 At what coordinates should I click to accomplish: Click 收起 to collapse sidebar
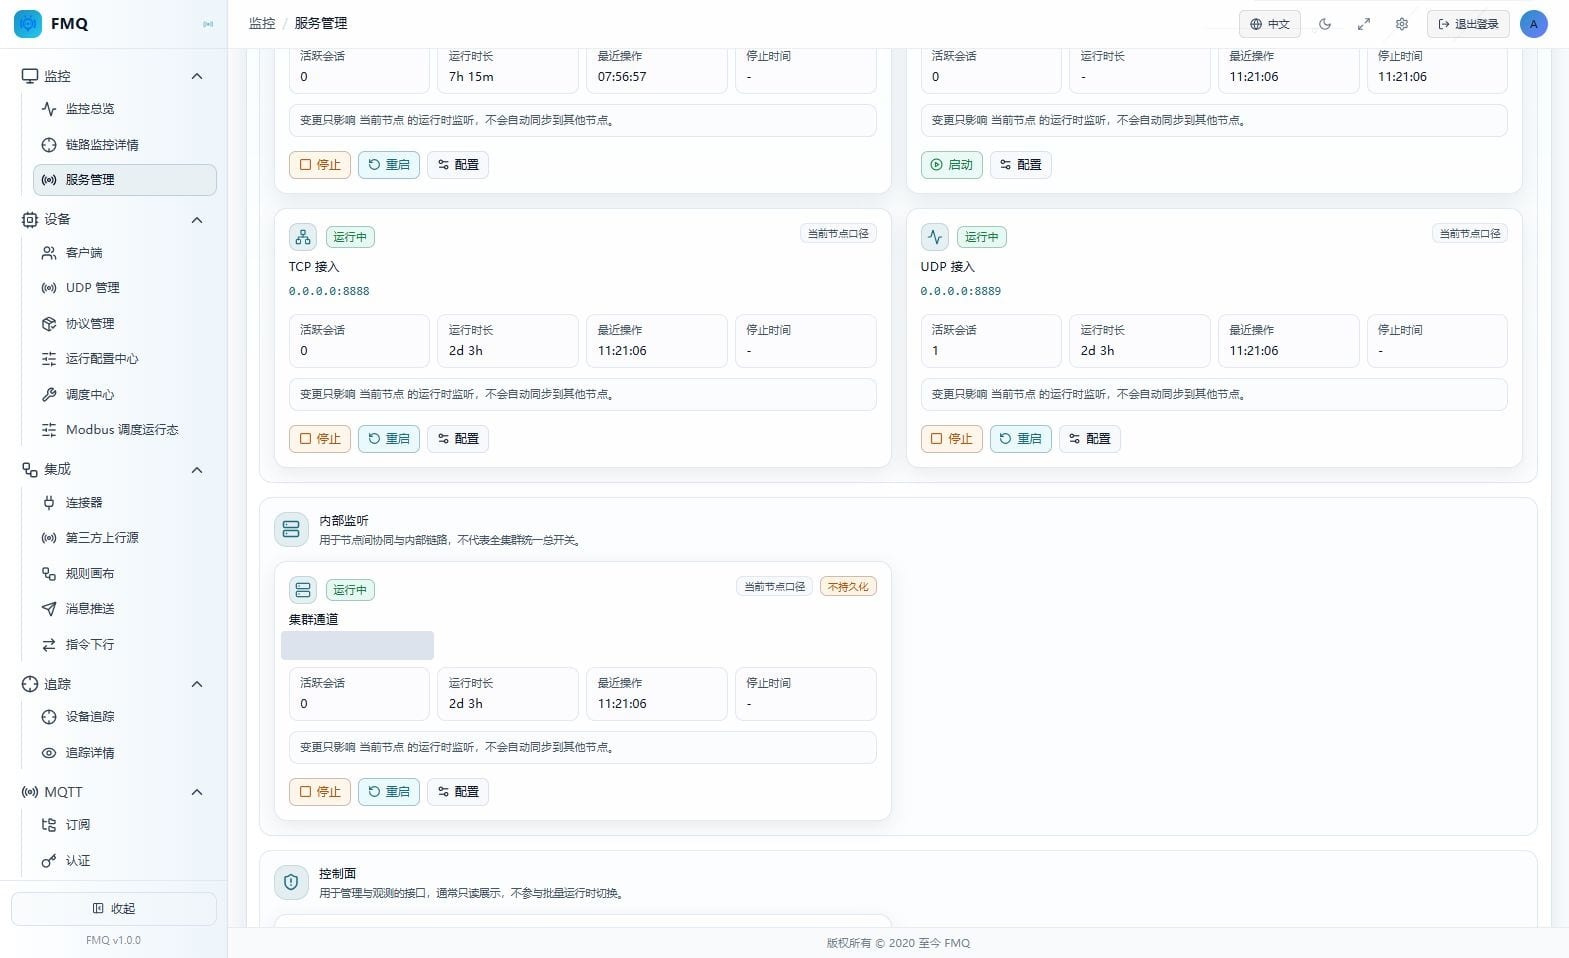pyautogui.click(x=114, y=909)
